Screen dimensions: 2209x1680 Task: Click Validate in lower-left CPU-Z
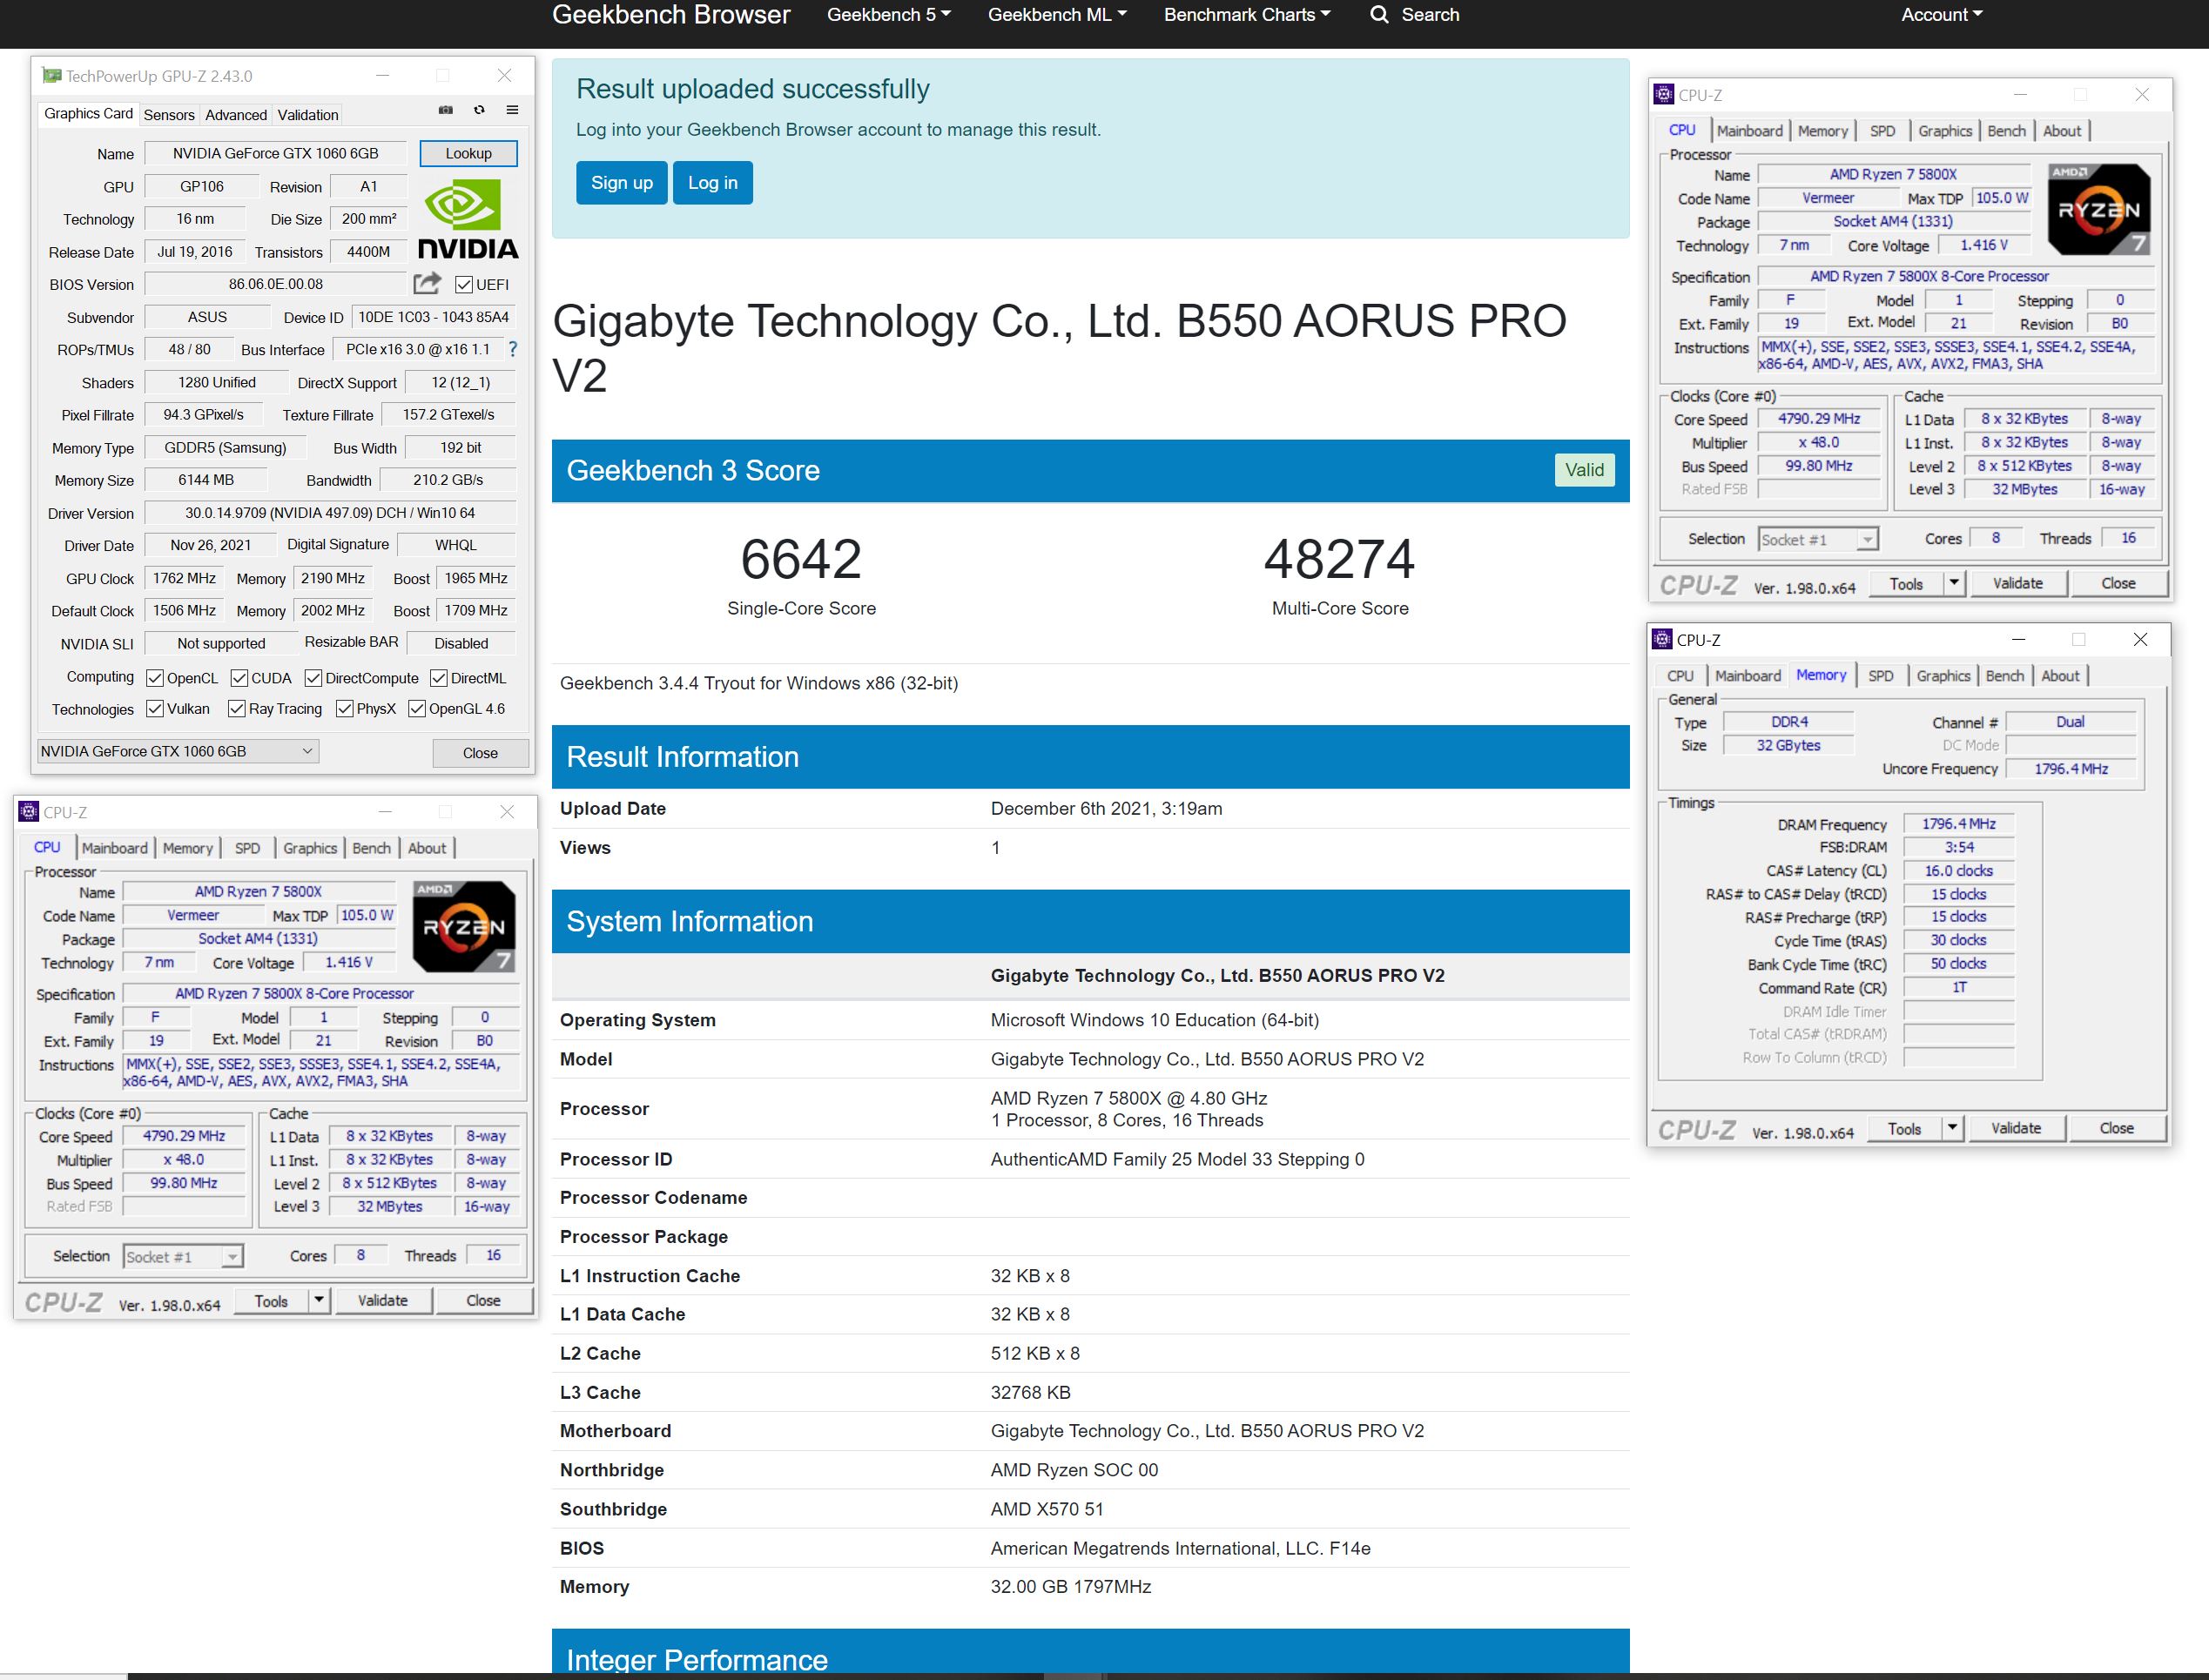(x=382, y=1300)
